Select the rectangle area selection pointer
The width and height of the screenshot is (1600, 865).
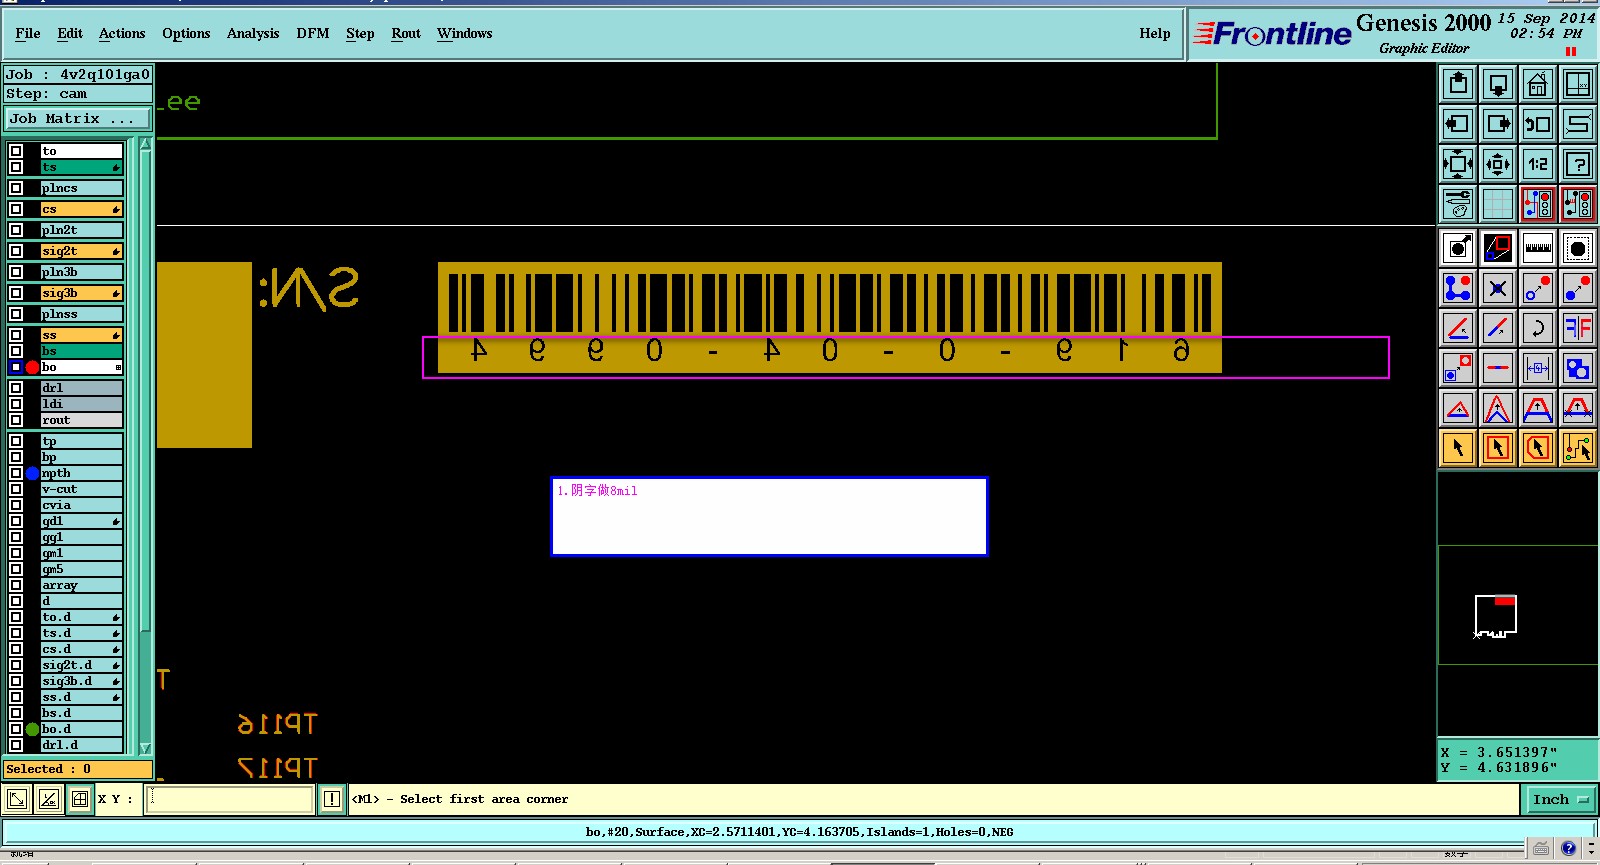coord(1498,448)
